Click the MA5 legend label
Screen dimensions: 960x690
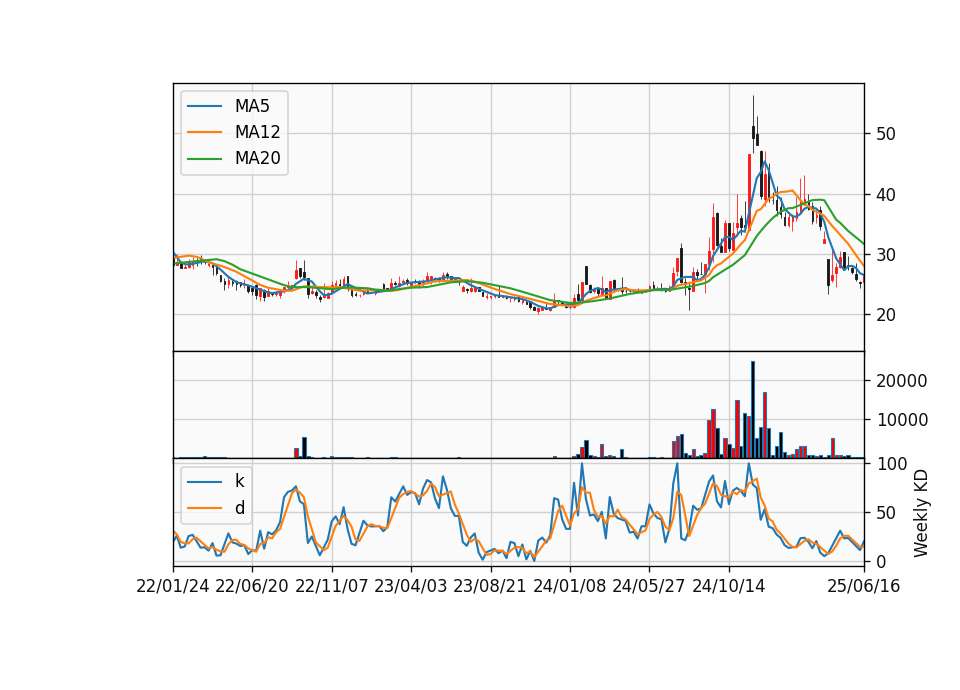pos(252,106)
